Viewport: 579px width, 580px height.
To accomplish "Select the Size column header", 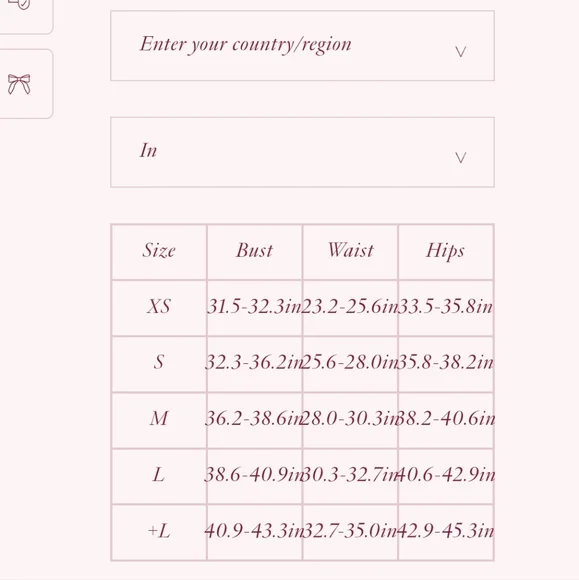I will coord(159,250).
